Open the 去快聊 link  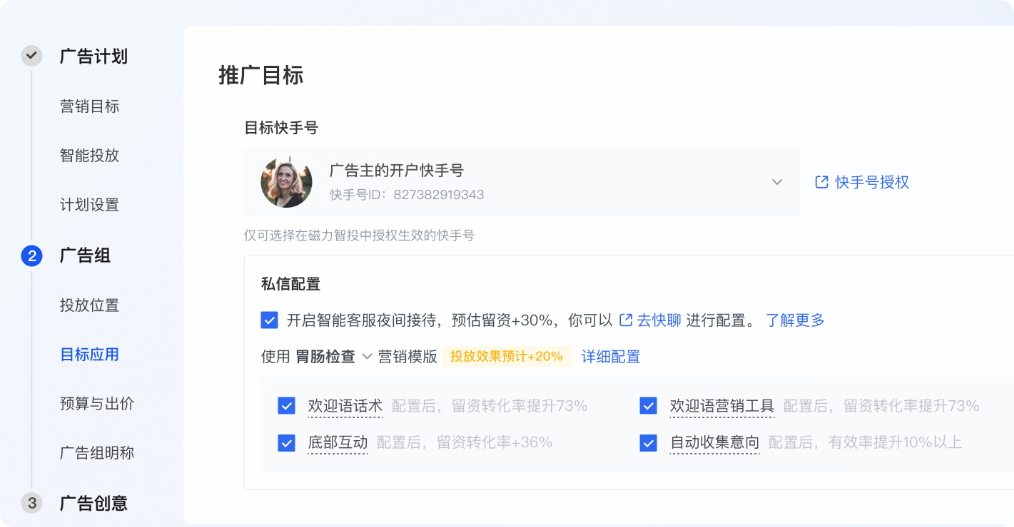click(659, 320)
